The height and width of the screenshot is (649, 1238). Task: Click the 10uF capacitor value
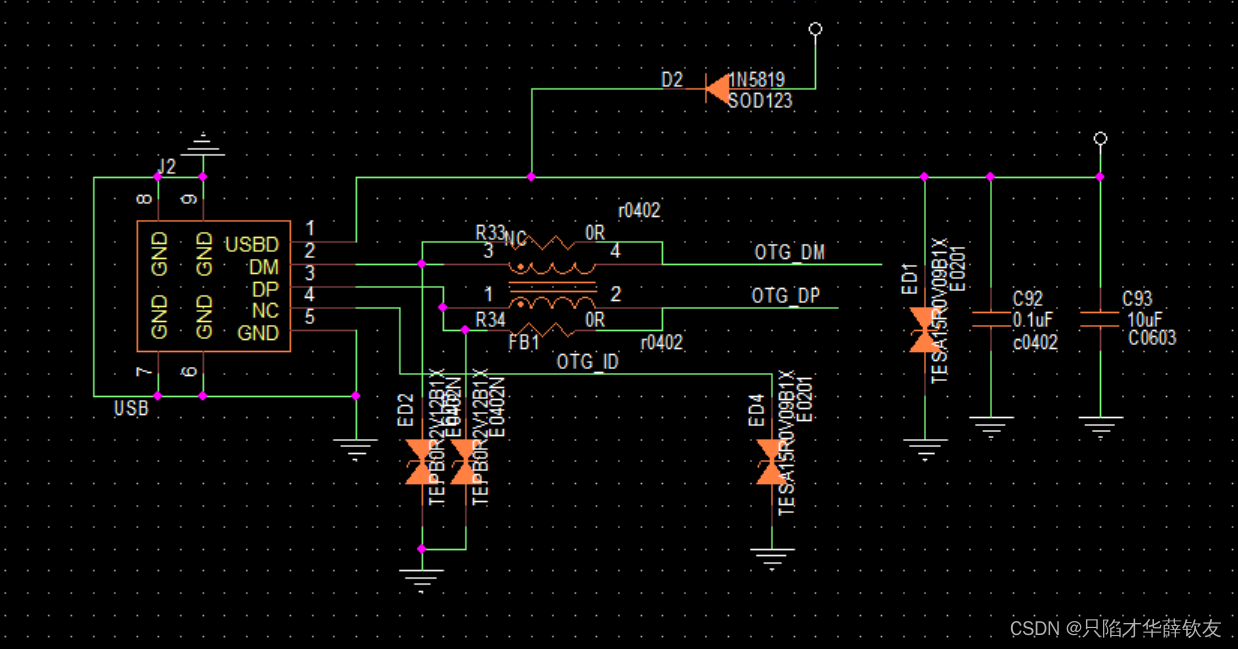coord(1146,319)
